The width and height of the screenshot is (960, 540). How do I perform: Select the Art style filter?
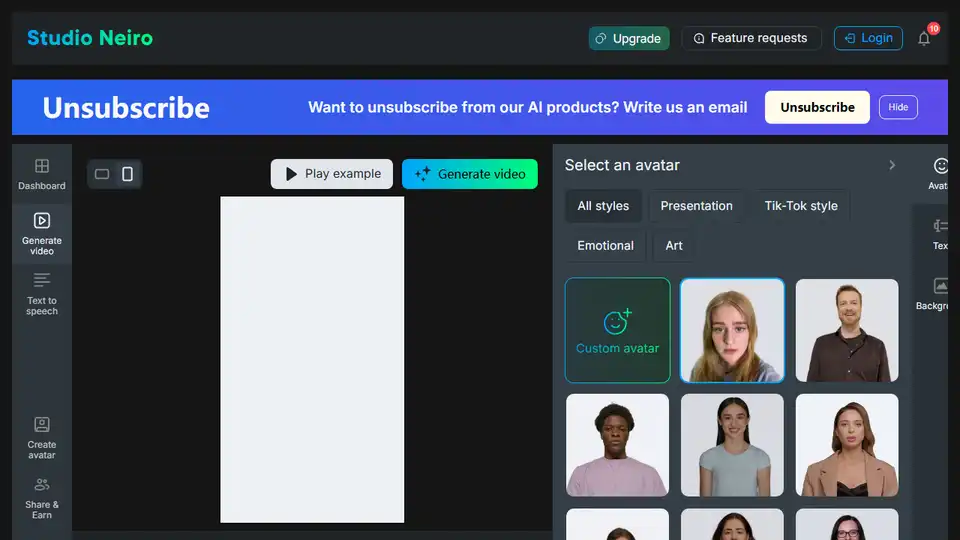(673, 246)
